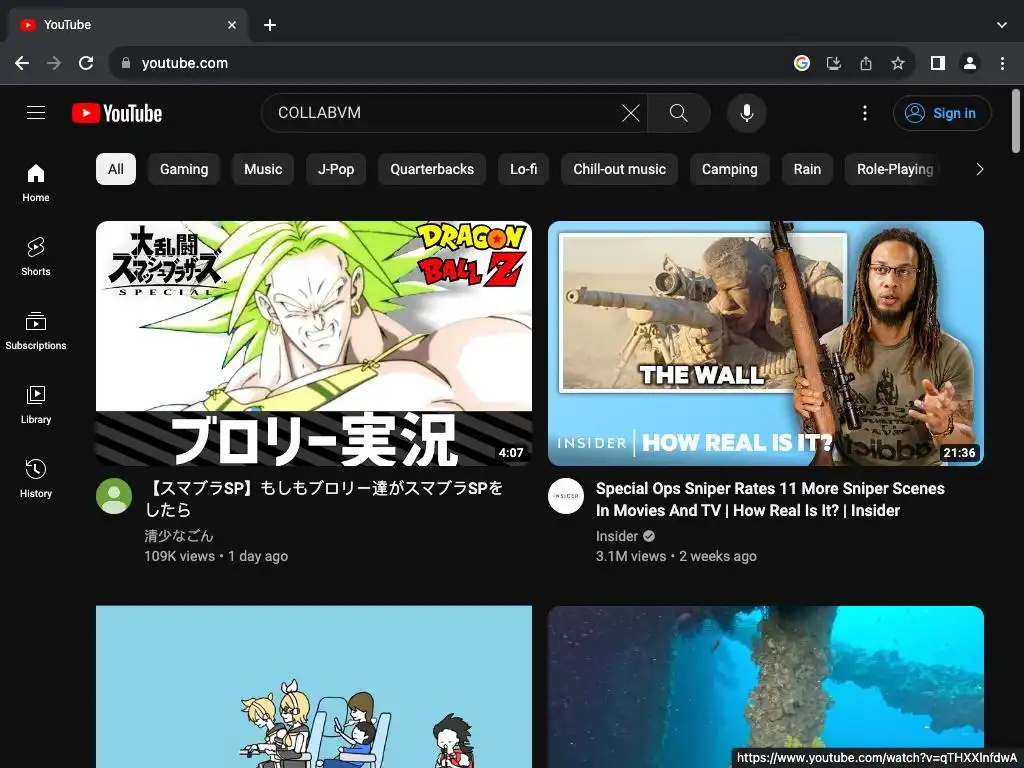Bookmark this page with star
The width and height of the screenshot is (1024, 768).
coord(898,63)
